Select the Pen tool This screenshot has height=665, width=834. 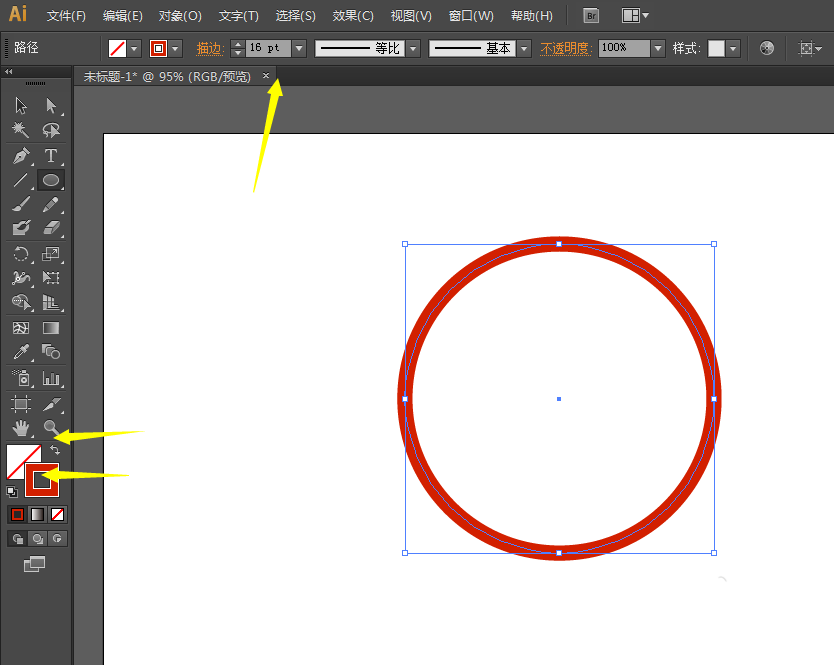pos(21,156)
